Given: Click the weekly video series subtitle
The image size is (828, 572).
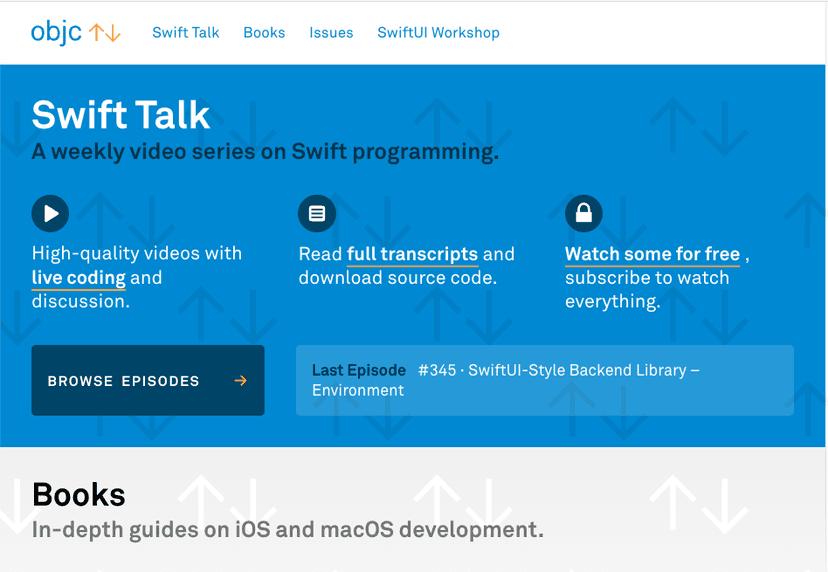Looking at the screenshot, I should click(x=265, y=152).
